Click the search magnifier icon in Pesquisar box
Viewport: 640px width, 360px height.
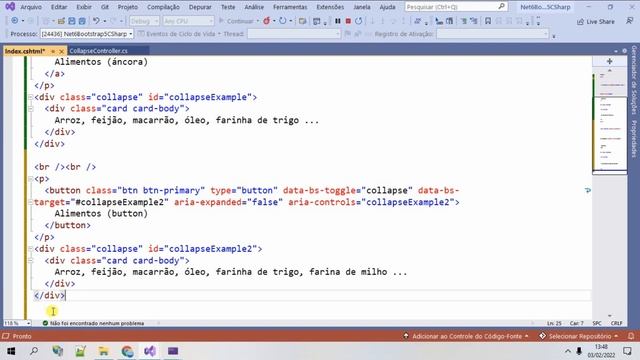[501, 7]
